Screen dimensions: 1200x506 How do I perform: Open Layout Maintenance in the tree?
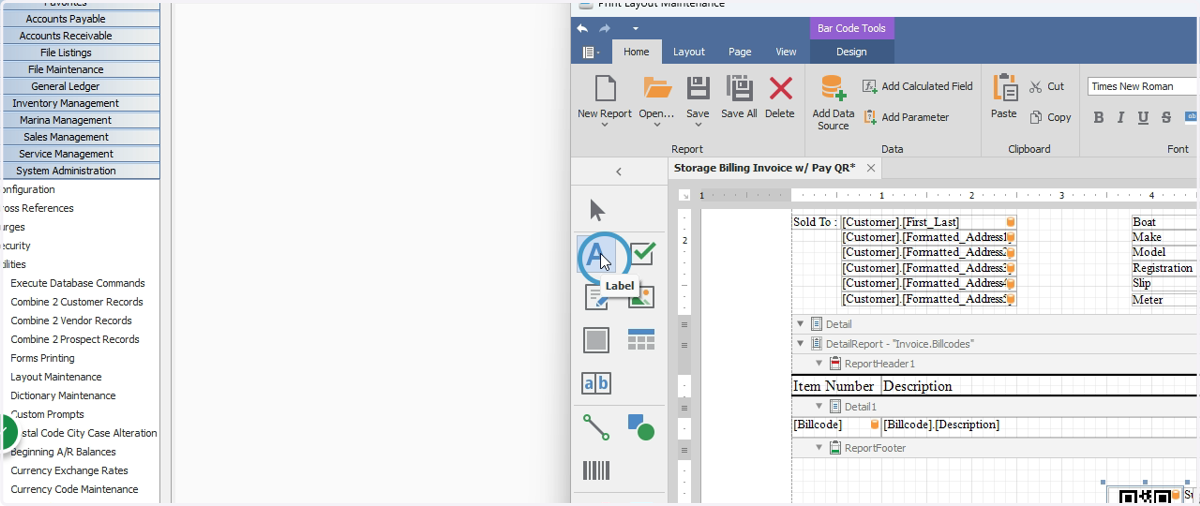pos(56,377)
